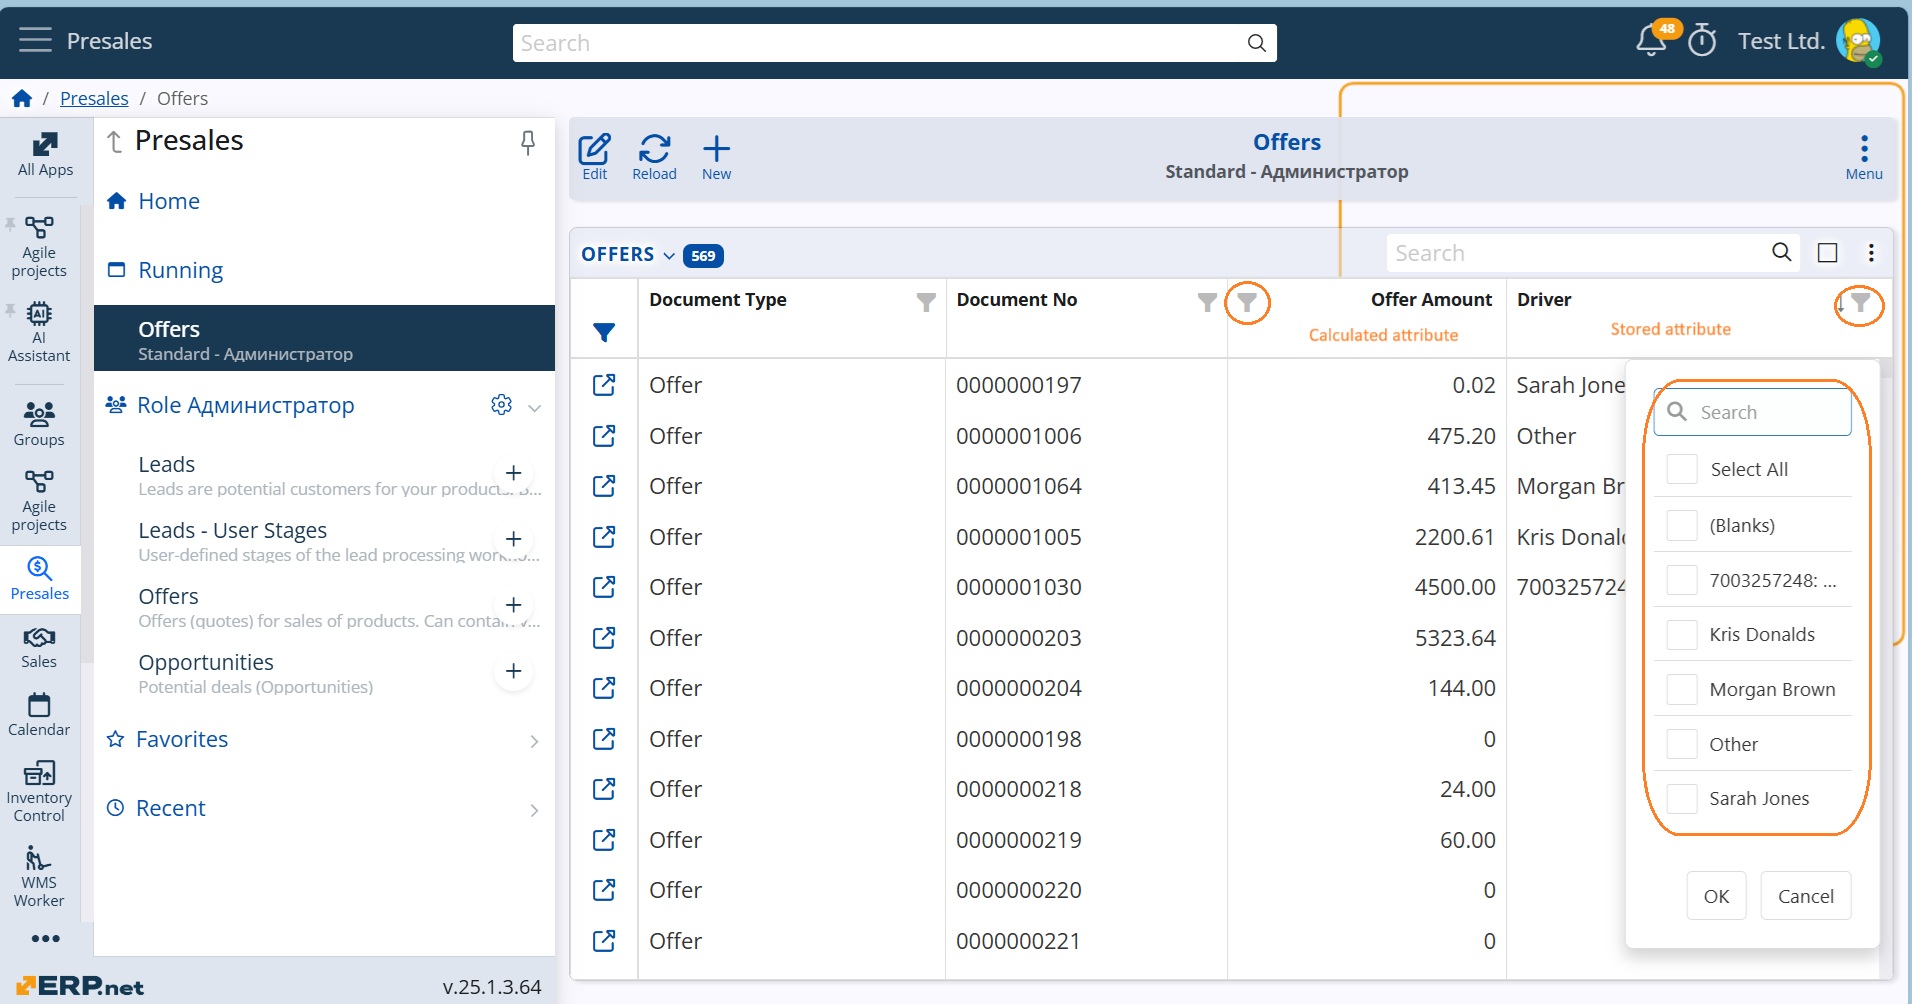
Task: Open Leads - User Stages entry
Action: click(233, 530)
